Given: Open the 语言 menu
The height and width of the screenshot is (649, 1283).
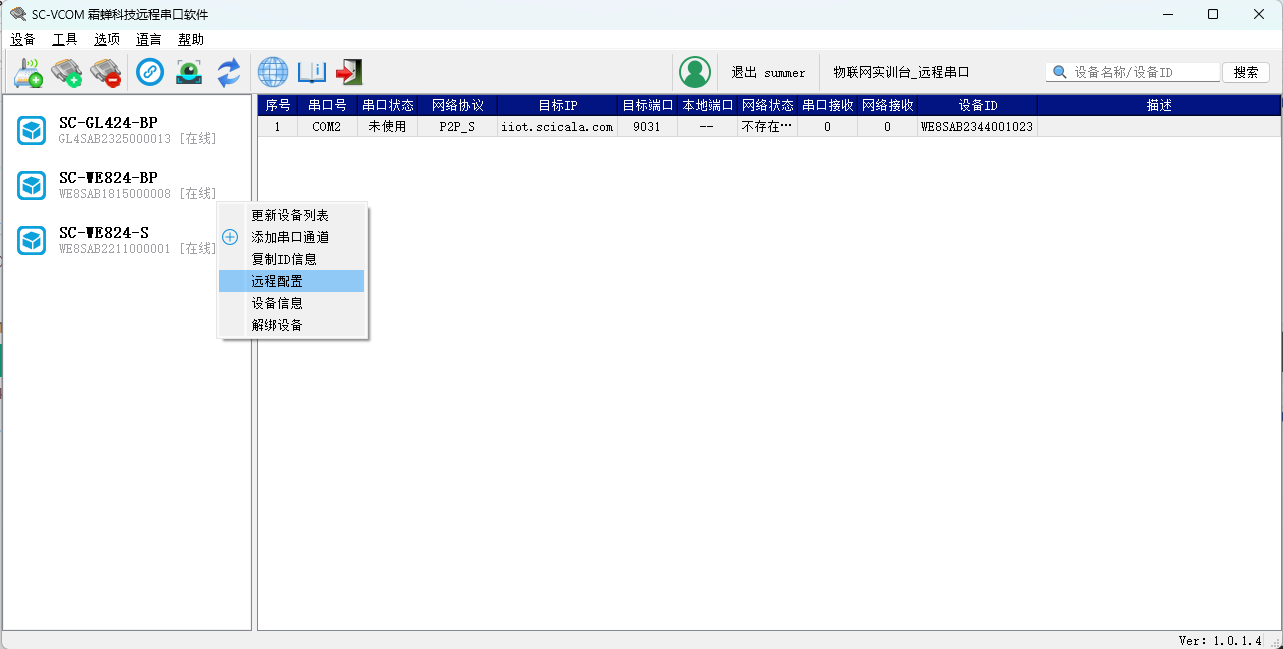Looking at the screenshot, I should coord(149,40).
